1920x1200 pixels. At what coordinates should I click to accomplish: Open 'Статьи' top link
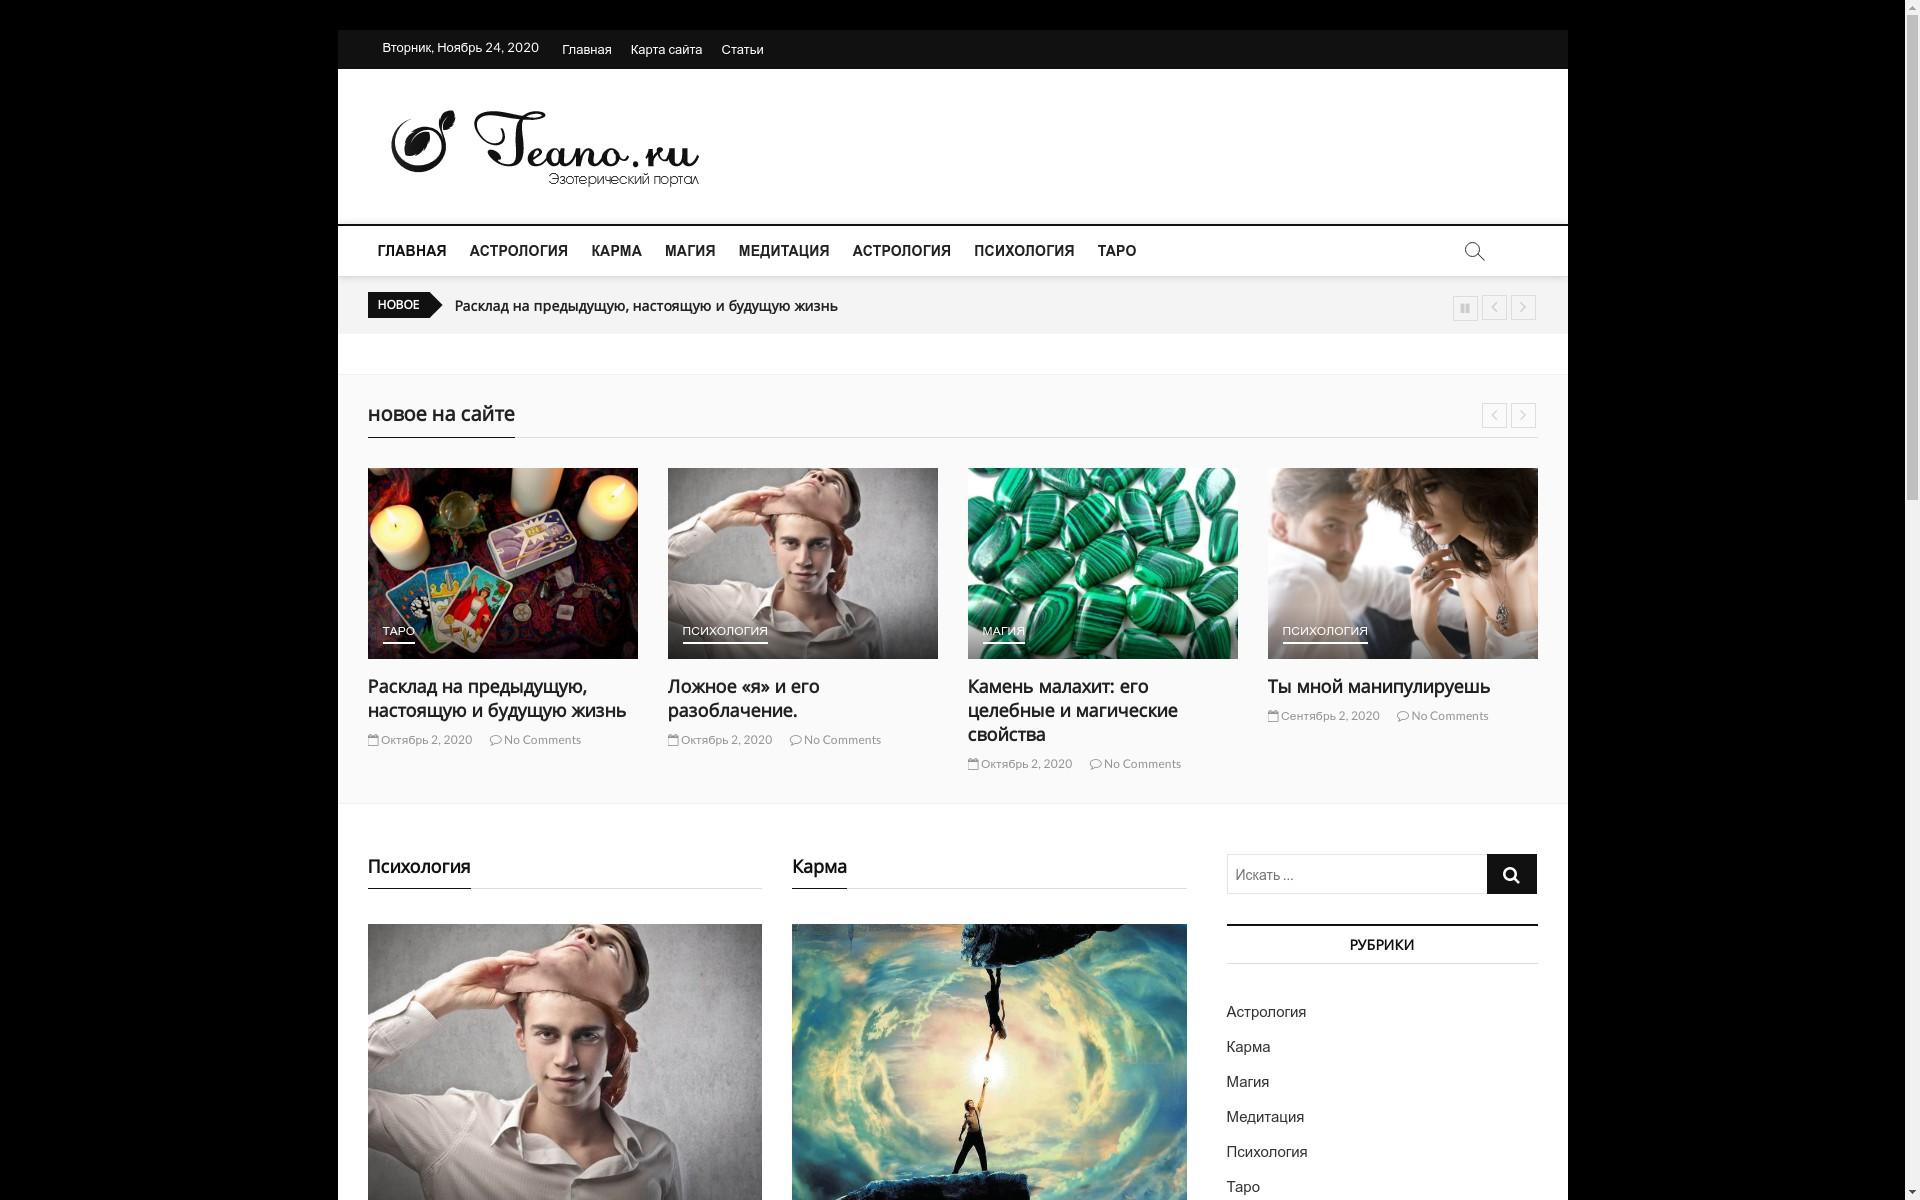[x=742, y=49]
